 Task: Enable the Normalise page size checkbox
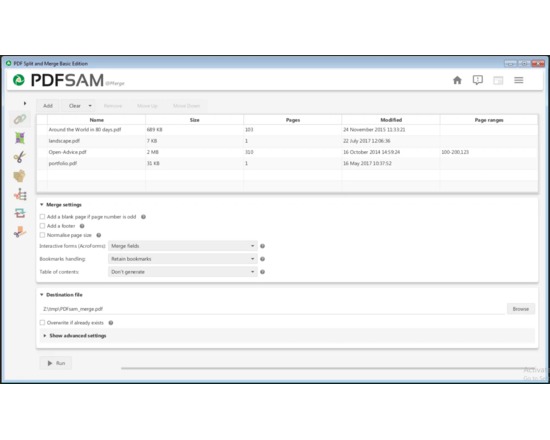click(42, 235)
